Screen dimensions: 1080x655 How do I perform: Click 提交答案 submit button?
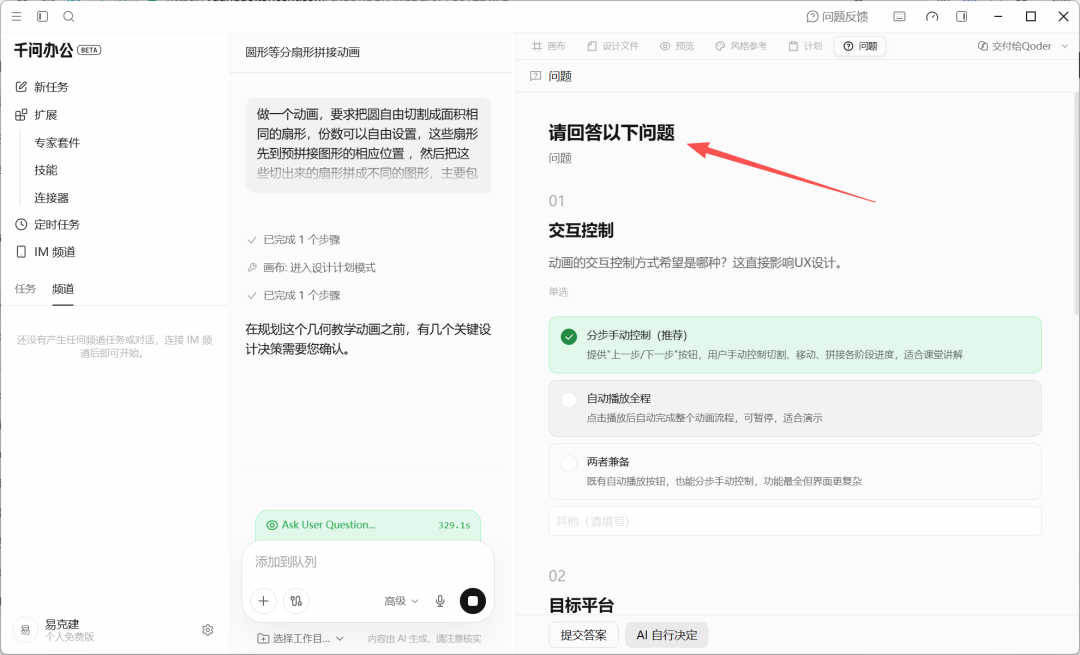click(583, 635)
